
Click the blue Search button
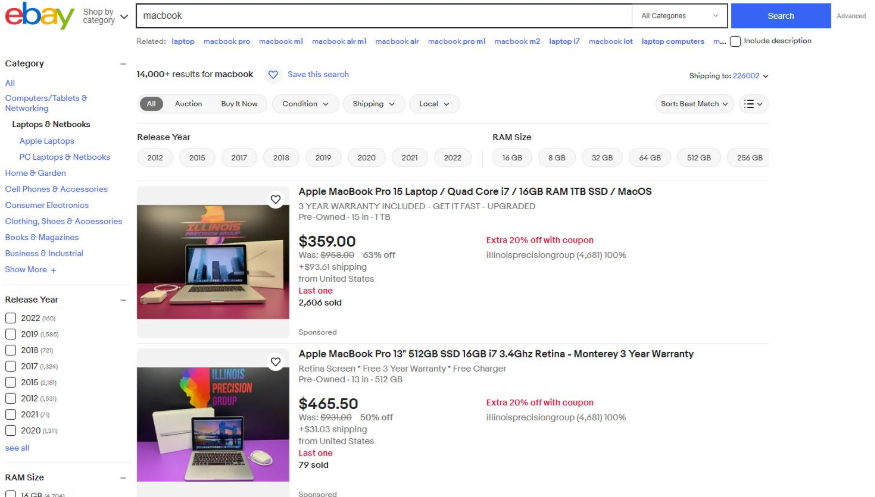tap(781, 16)
